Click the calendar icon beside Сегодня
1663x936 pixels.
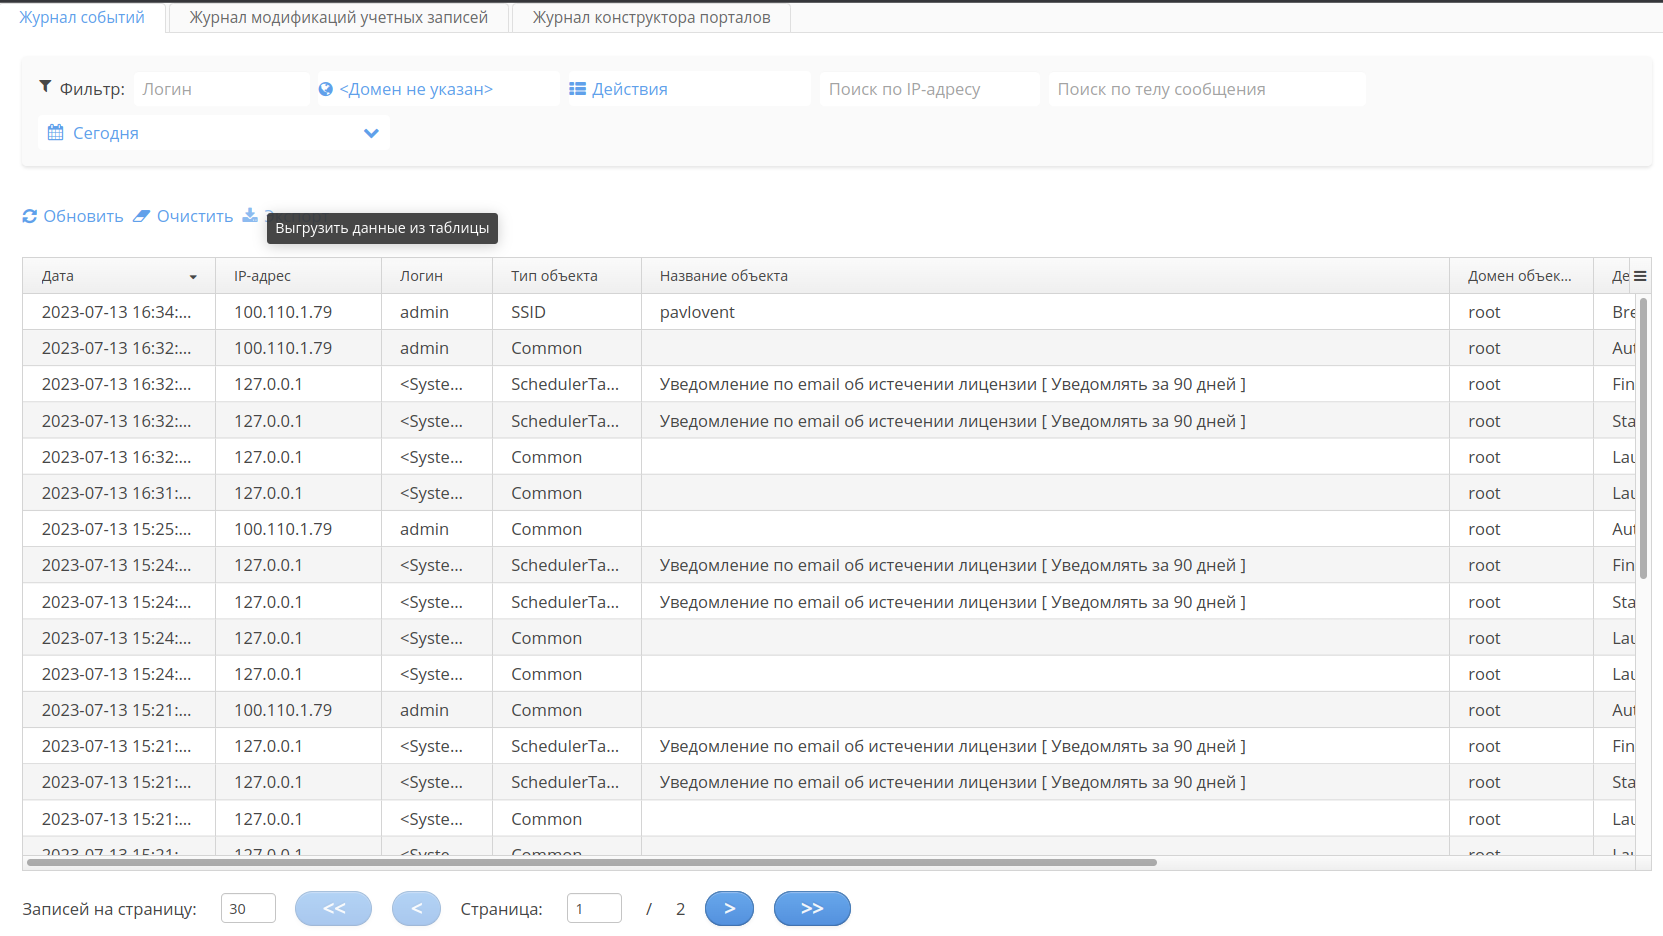(56, 133)
